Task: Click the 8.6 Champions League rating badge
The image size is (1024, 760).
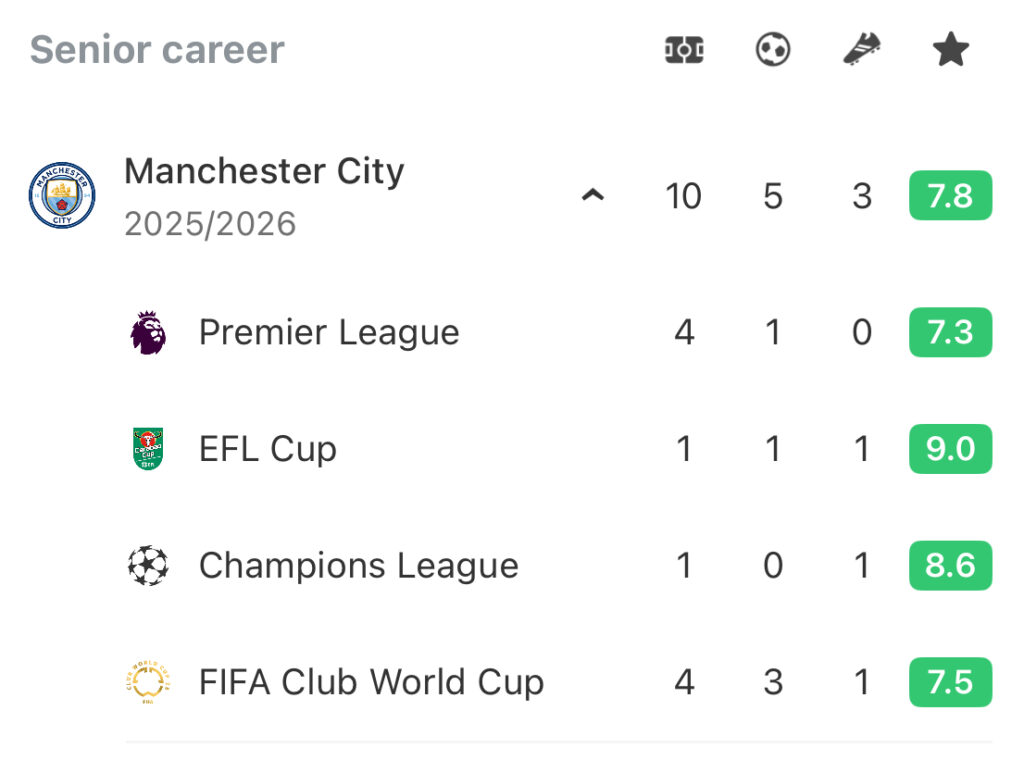Action: pos(950,566)
